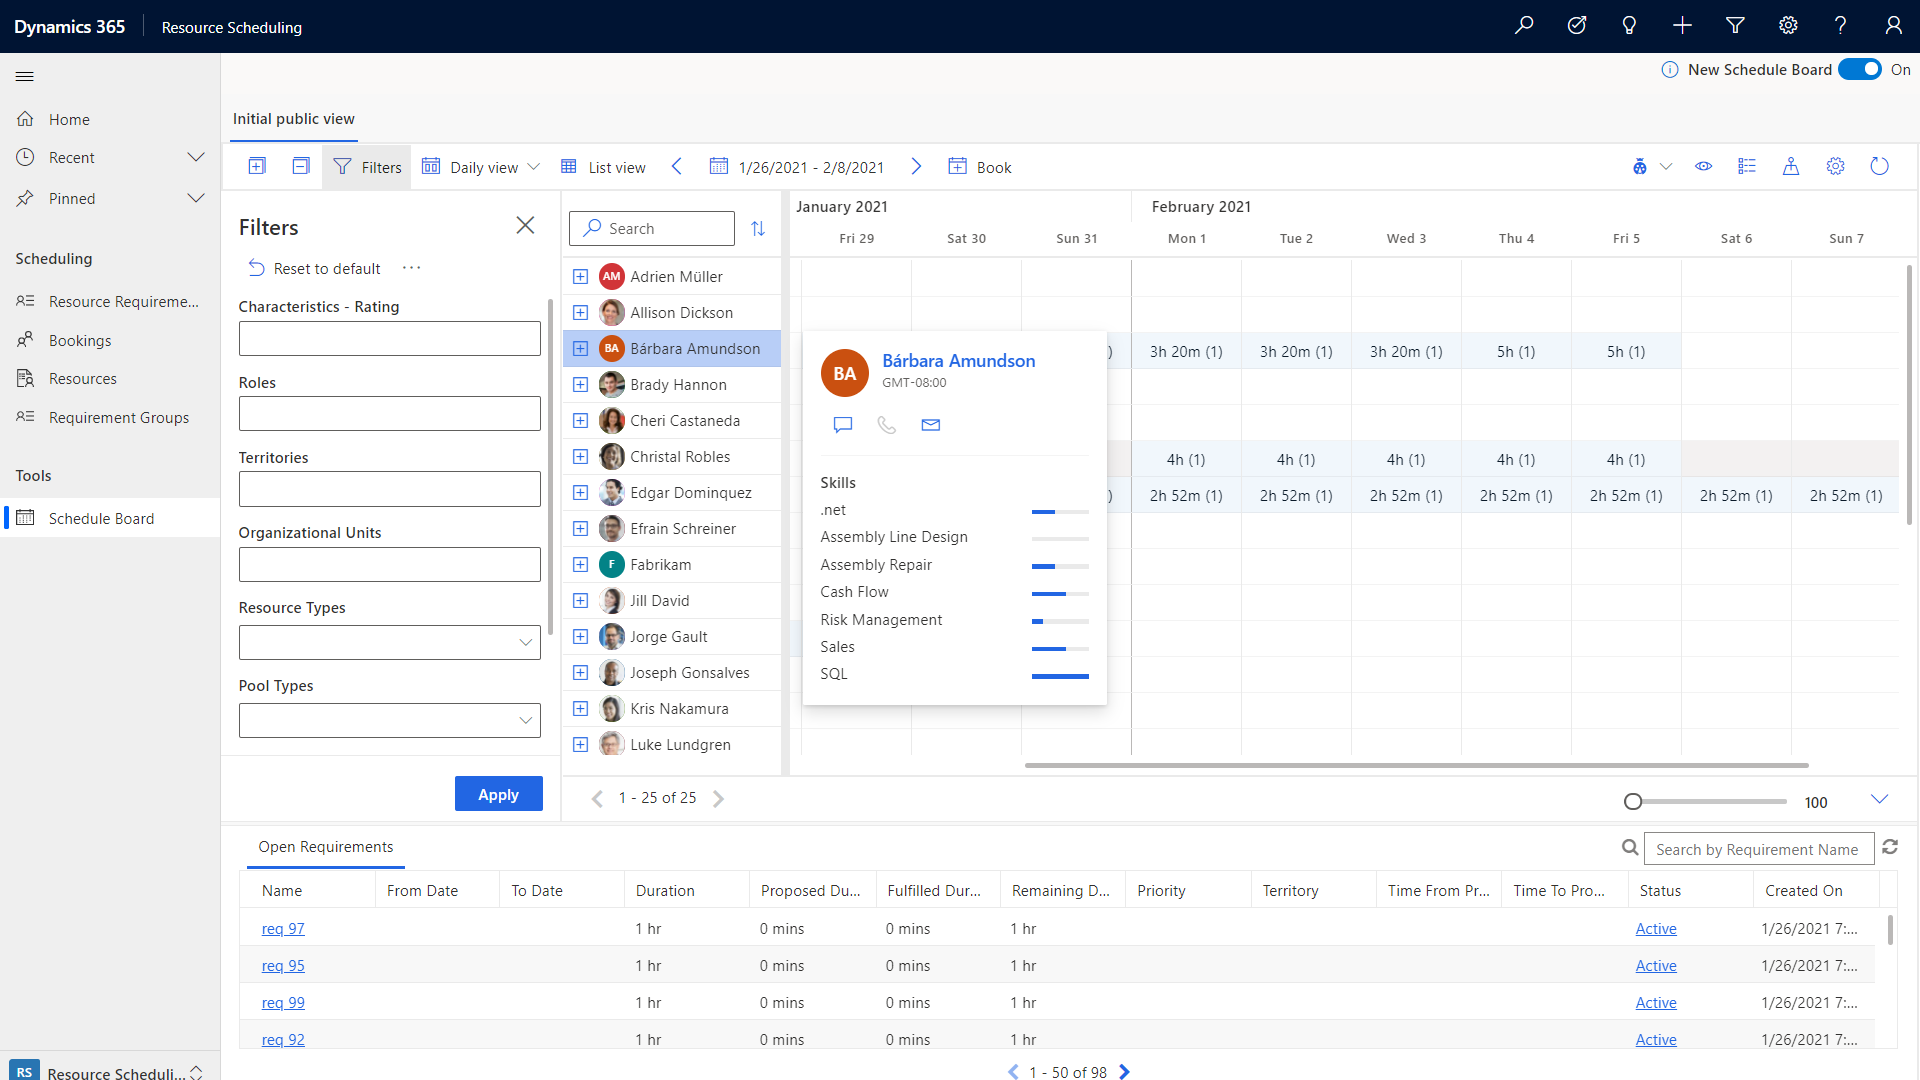The height and width of the screenshot is (1080, 1920).
Task: Click the list layout icon in toolbar
Action: 1746,165
